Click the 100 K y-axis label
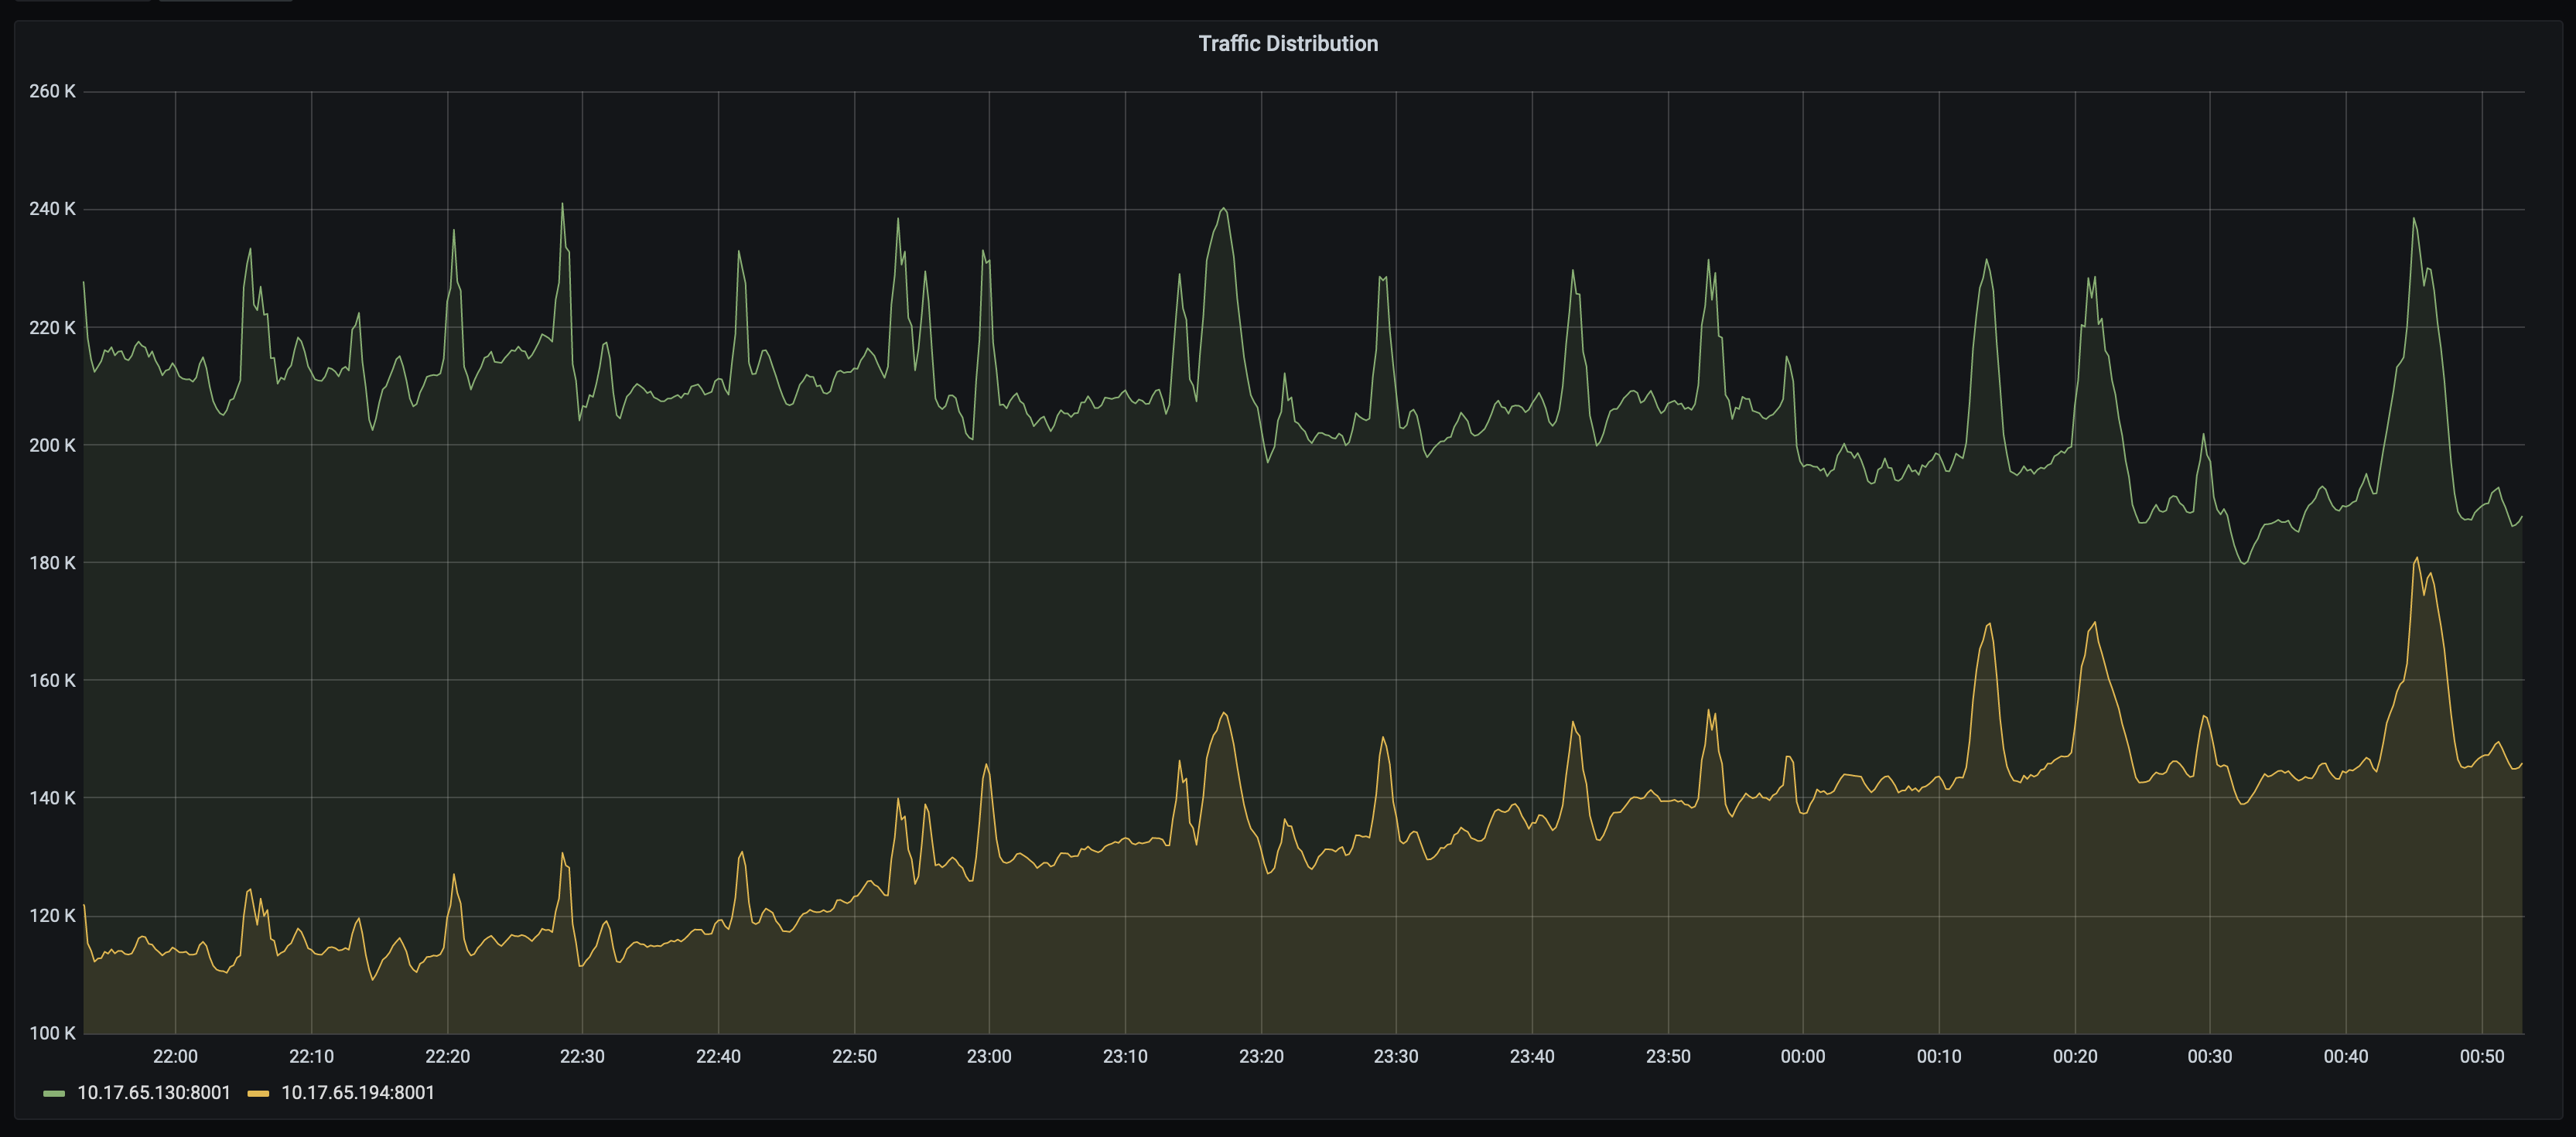Screen dimensions: 2576x1137 pyautogui.click(x=52, y=1033)
